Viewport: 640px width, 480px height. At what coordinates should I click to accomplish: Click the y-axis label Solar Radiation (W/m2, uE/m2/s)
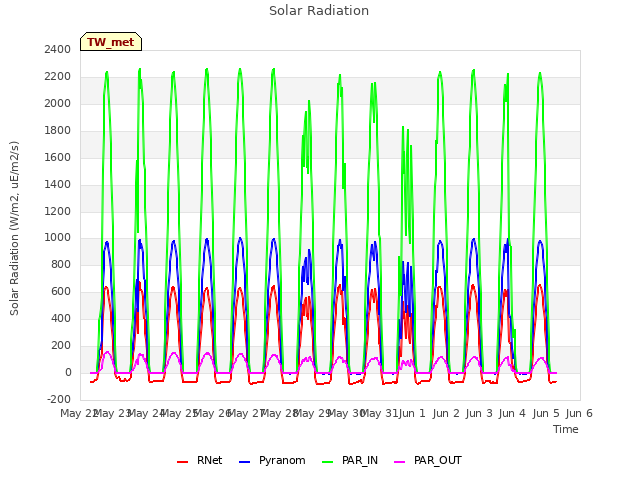pos(14,228)
